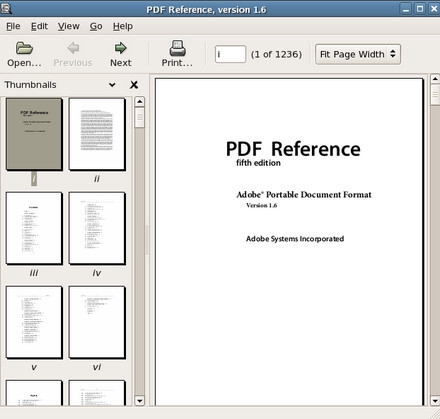Click the 'Open...' toolbar label
The height and width of the screenshot is (419, 440).
[x=24, y=63]
